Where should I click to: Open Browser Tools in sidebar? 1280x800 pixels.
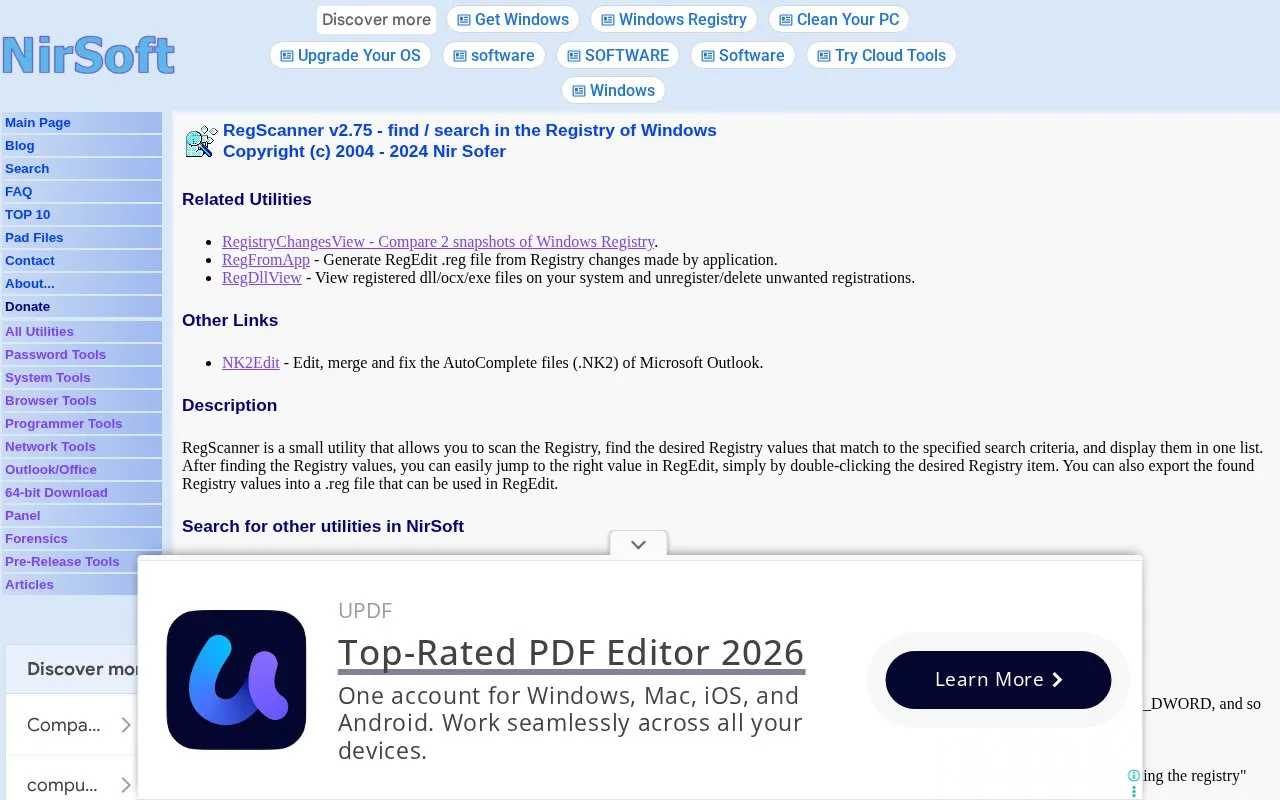pos(82,401)
